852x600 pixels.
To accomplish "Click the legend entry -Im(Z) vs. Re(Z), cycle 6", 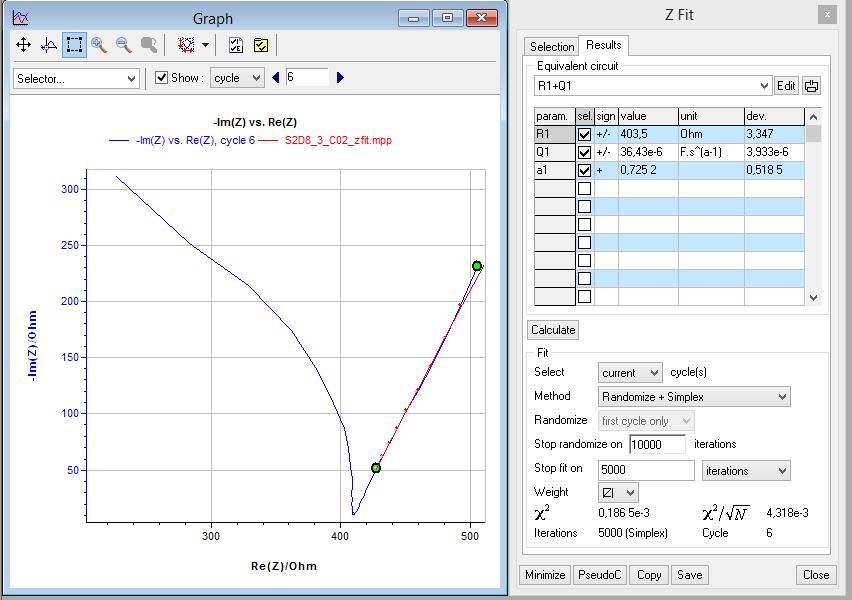I will tap(195, 140).
